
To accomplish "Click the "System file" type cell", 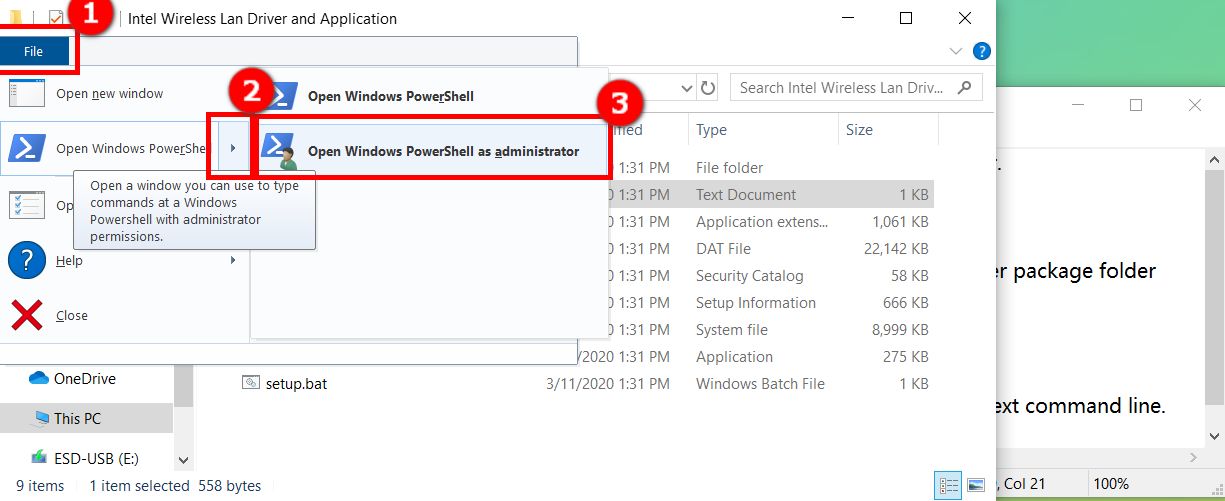I will [x=732, y=330].
